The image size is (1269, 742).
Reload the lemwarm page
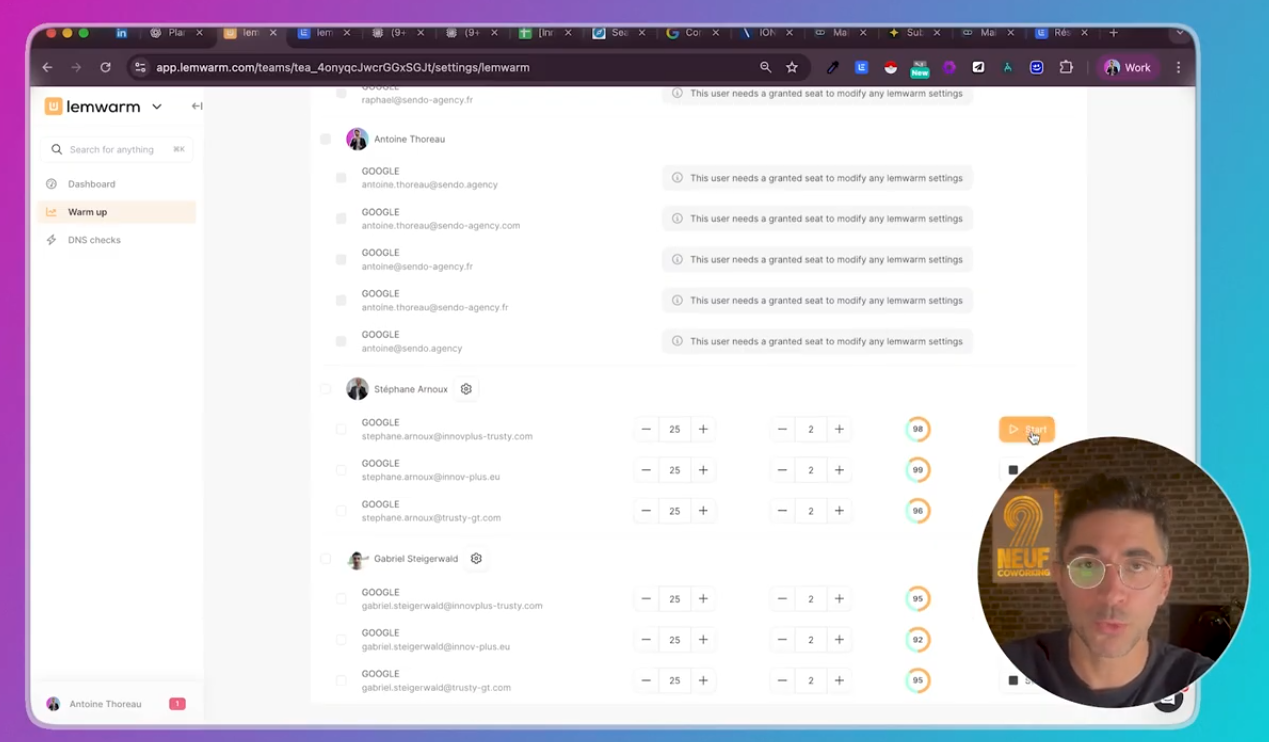pyautogui.click(x=105, y=67)
